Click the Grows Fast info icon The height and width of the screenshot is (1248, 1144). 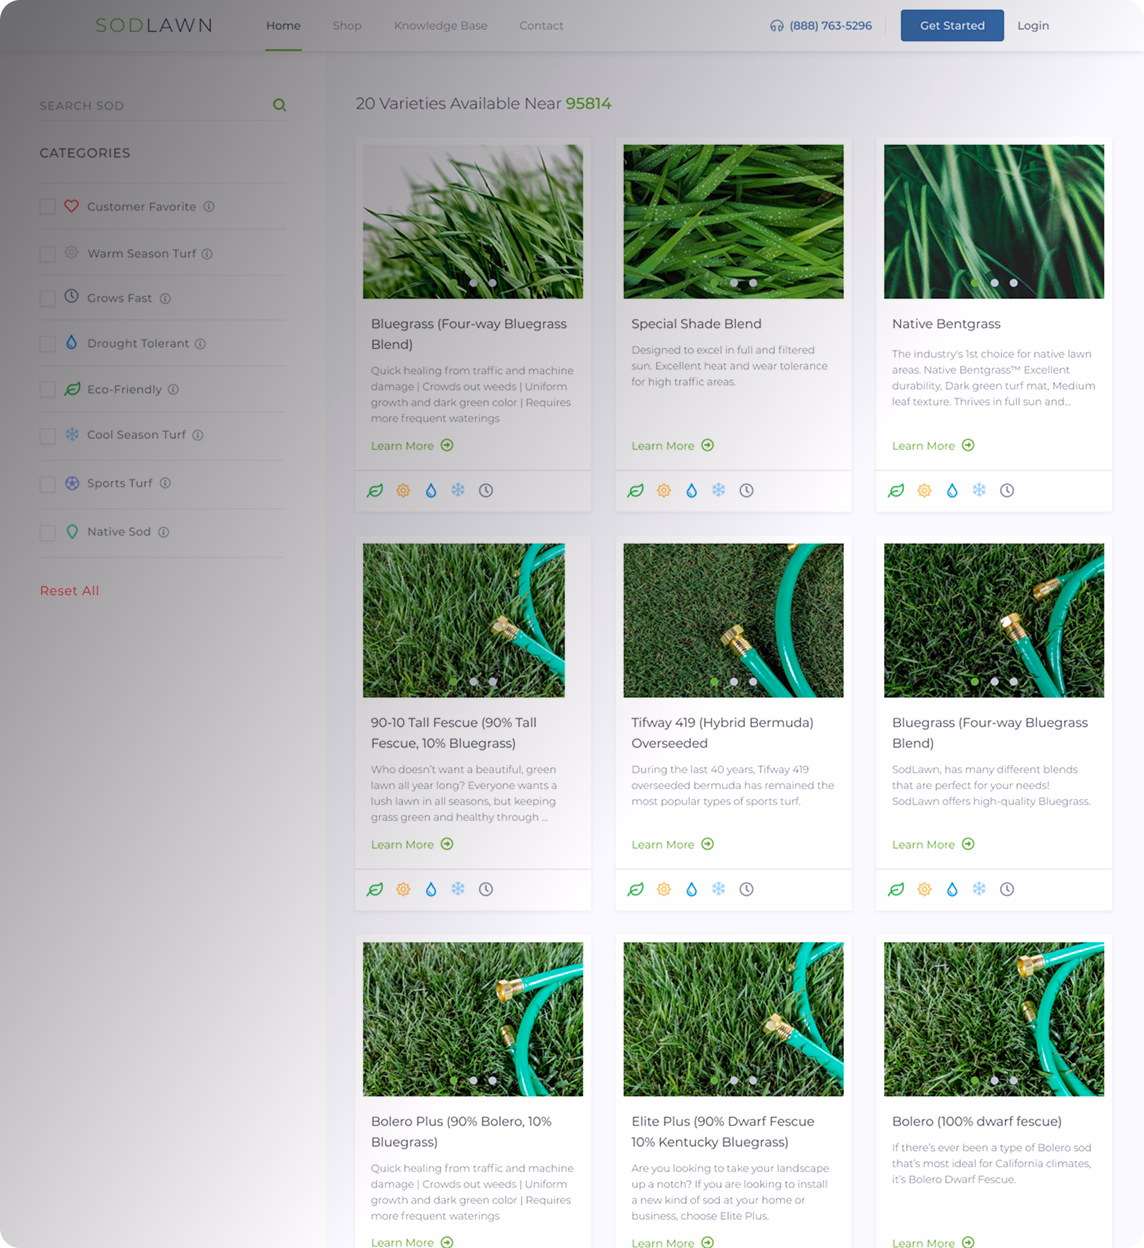click(x=165, y=298)
